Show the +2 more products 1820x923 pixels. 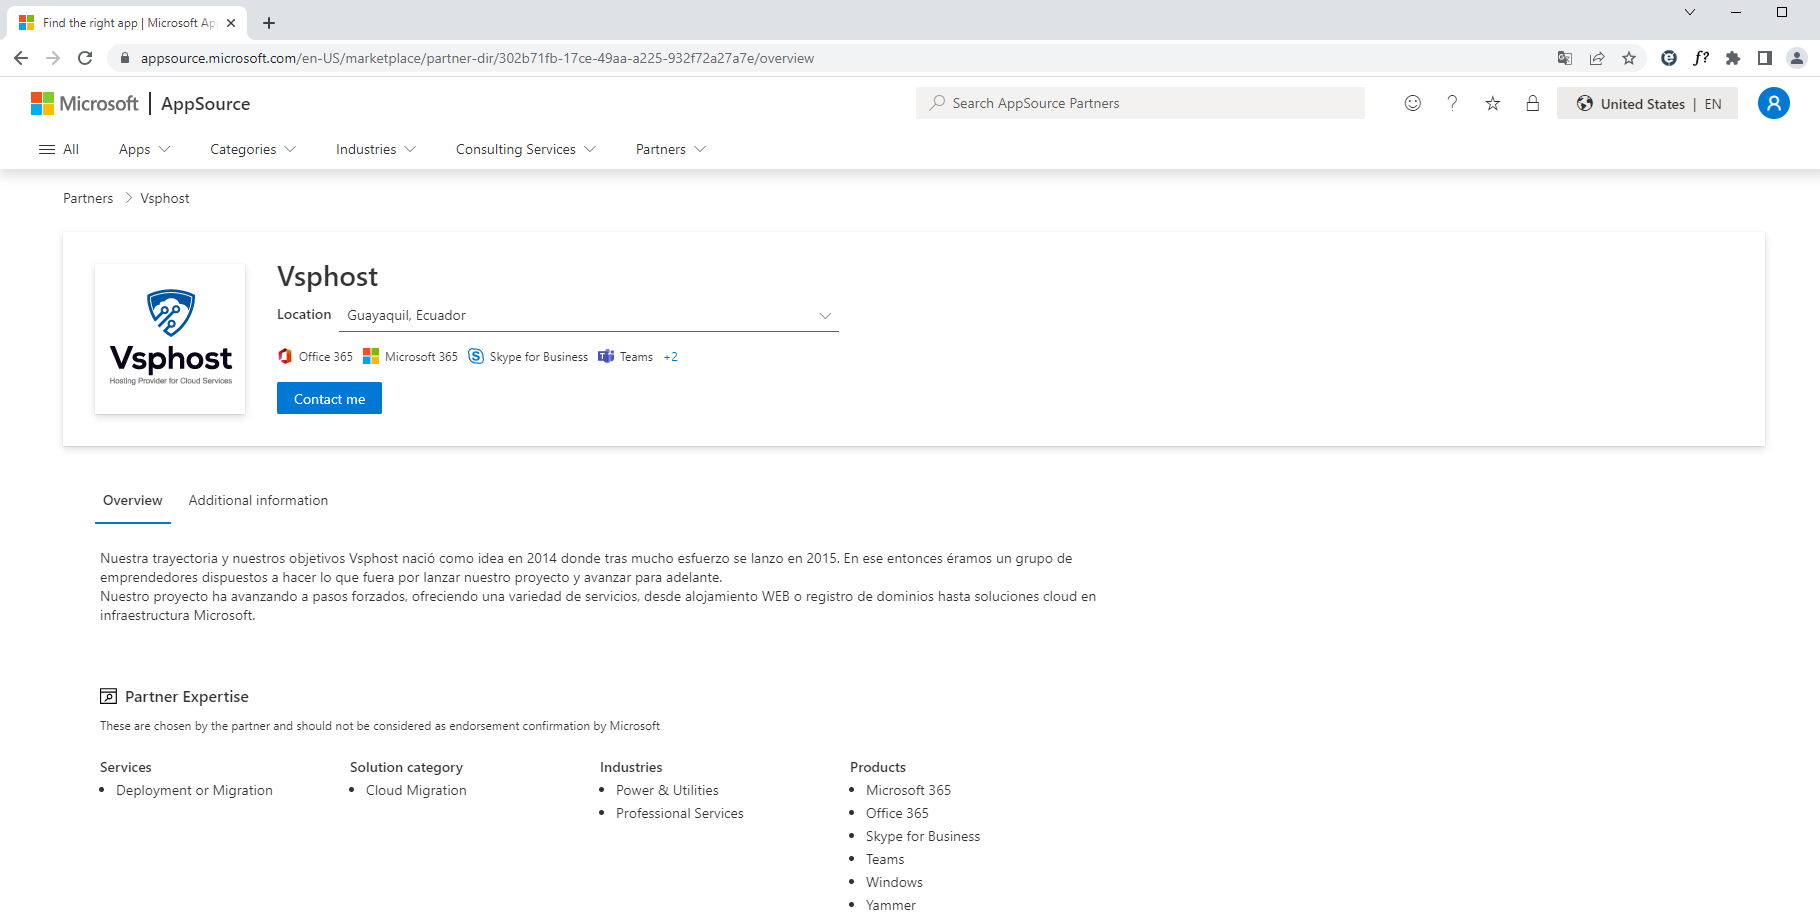click(671, 357)
